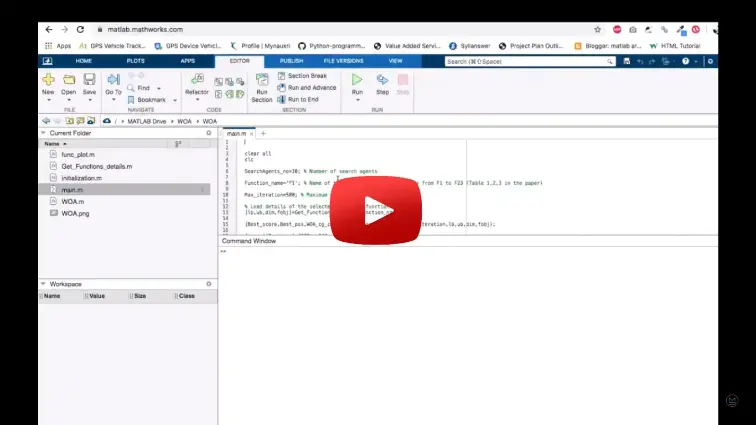This screenshot has width=756, height=425.
Task: Click the Run and Advance button
Action: [311, 88]
